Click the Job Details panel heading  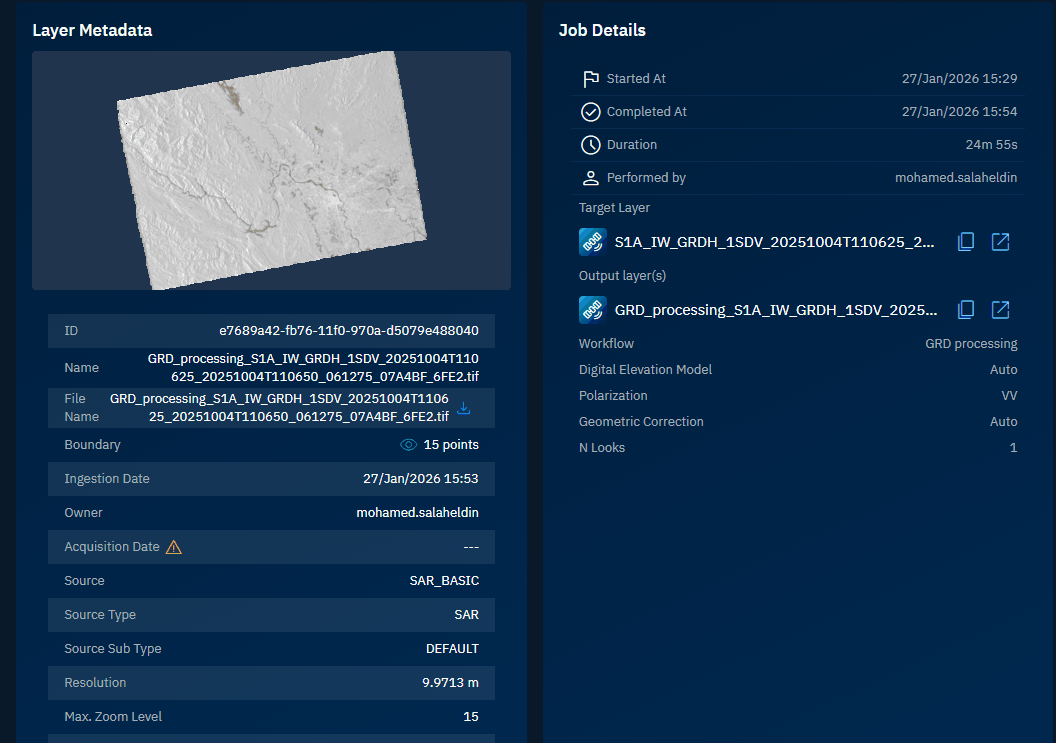pyautogui.click(x=602, y=30)
